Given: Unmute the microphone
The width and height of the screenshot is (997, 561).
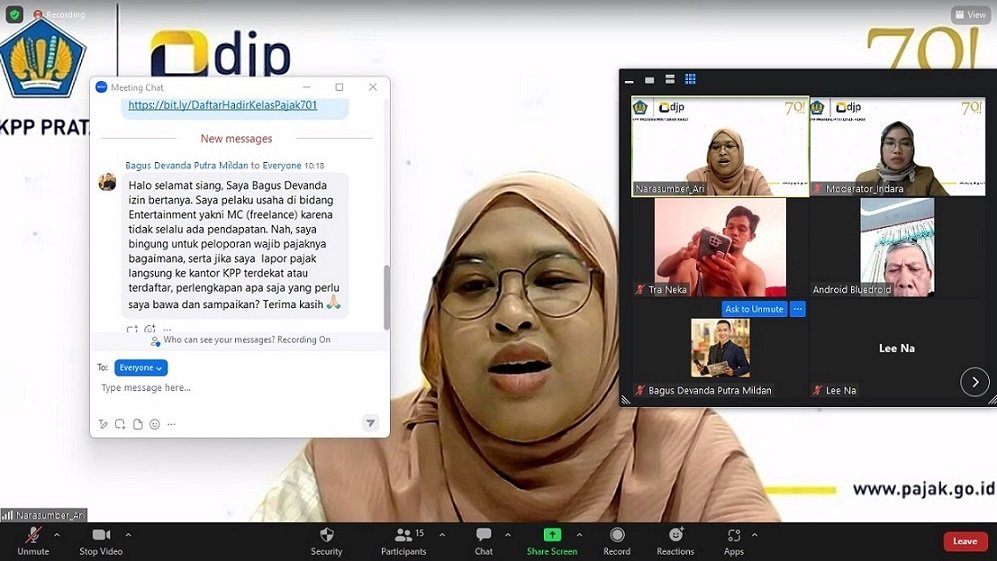Looking at the screenshot, I should coord(33,540).
